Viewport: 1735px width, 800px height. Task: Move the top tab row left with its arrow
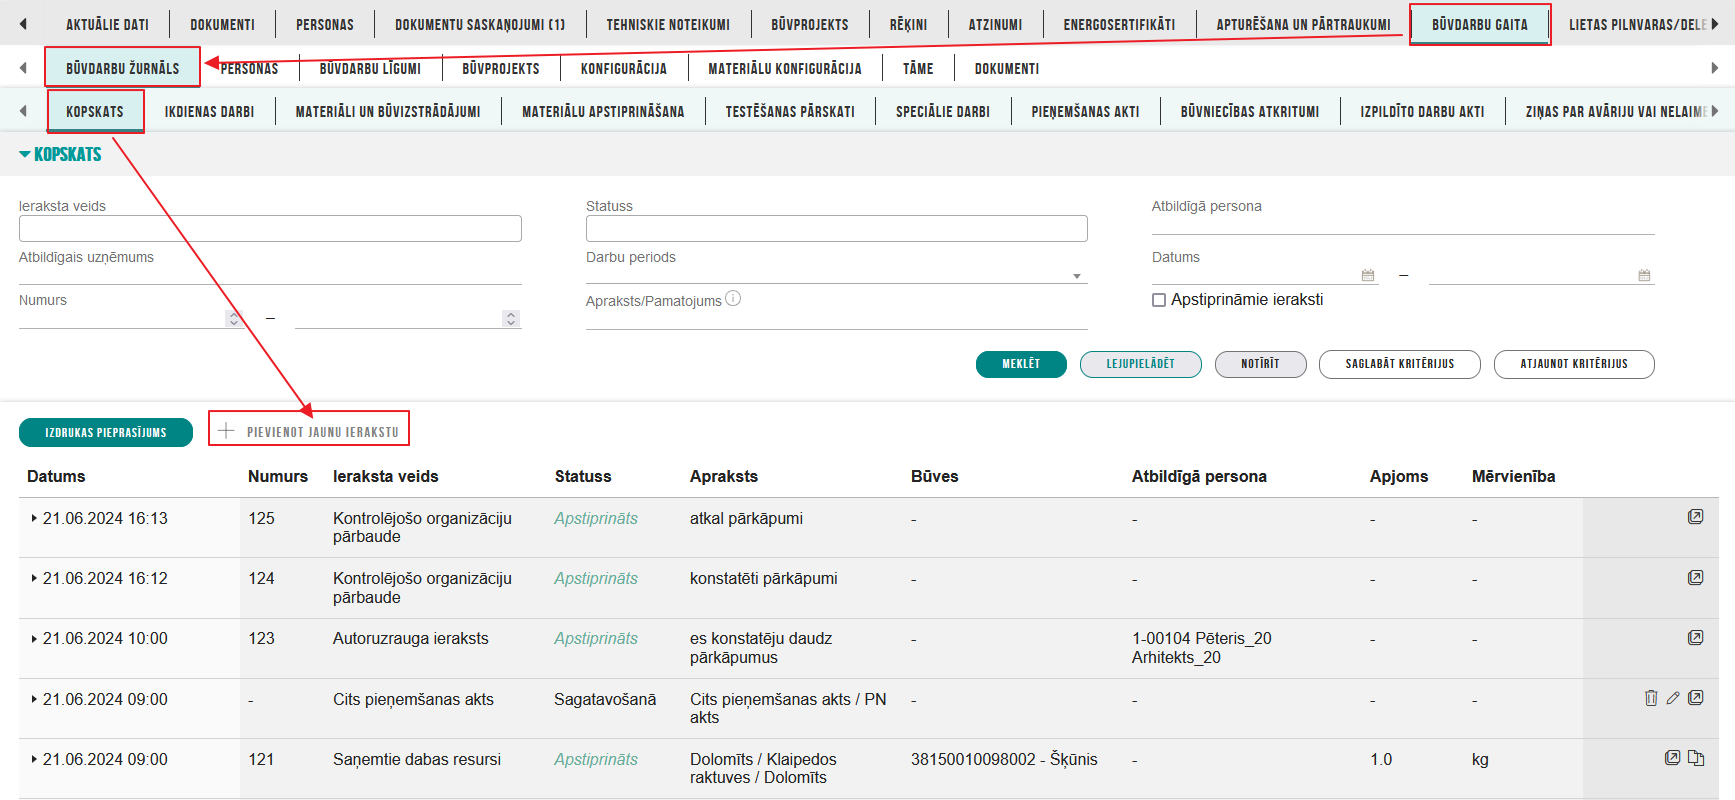click(x=23, y=24)
